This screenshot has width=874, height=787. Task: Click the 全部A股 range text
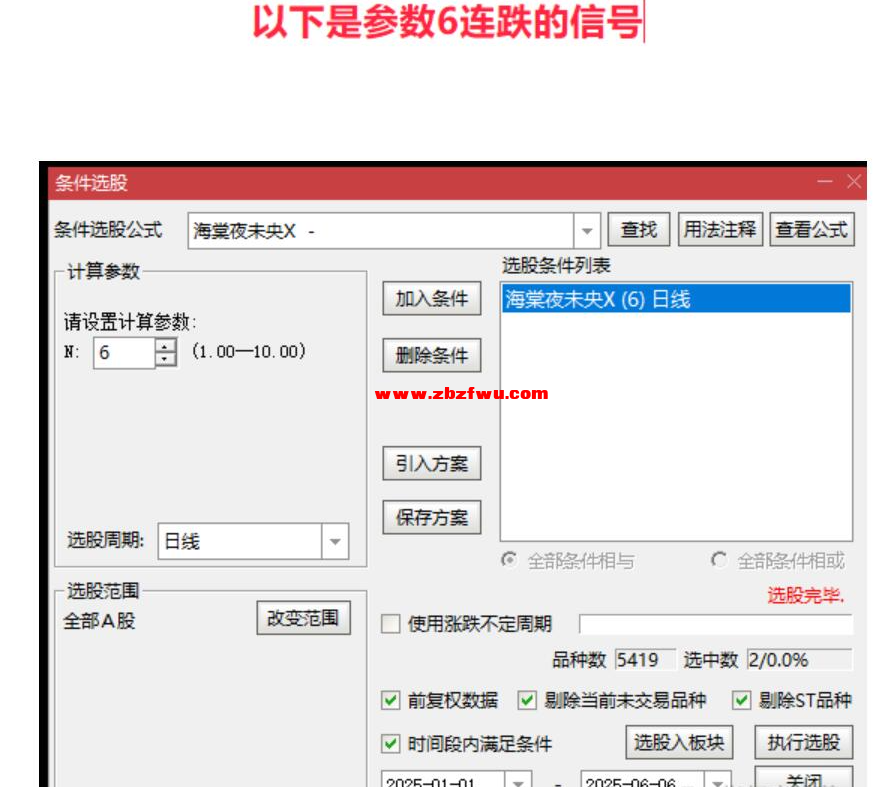click(x=99, y=620)
